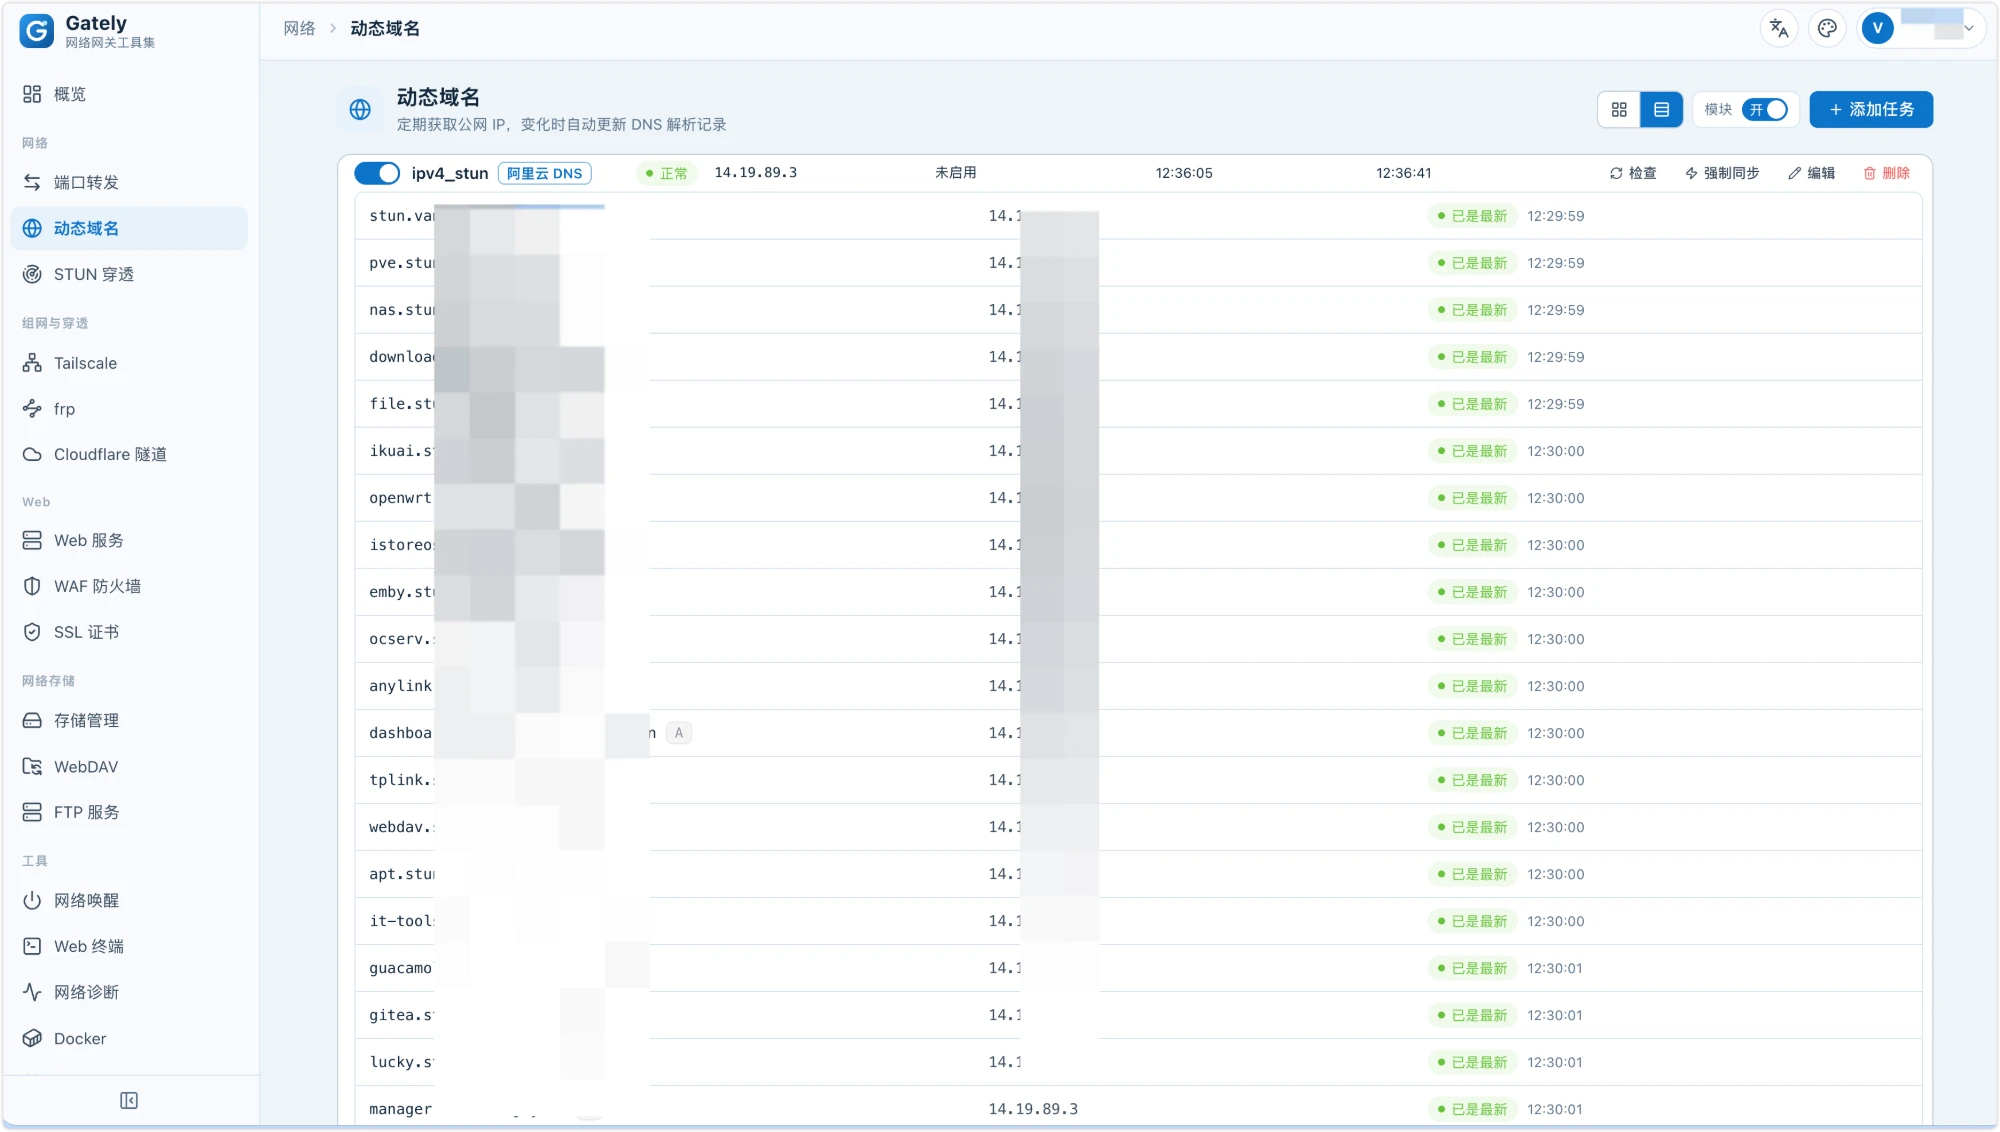Click the language translate icon
The image size is (2000, 1132).
pos(1779,28)
